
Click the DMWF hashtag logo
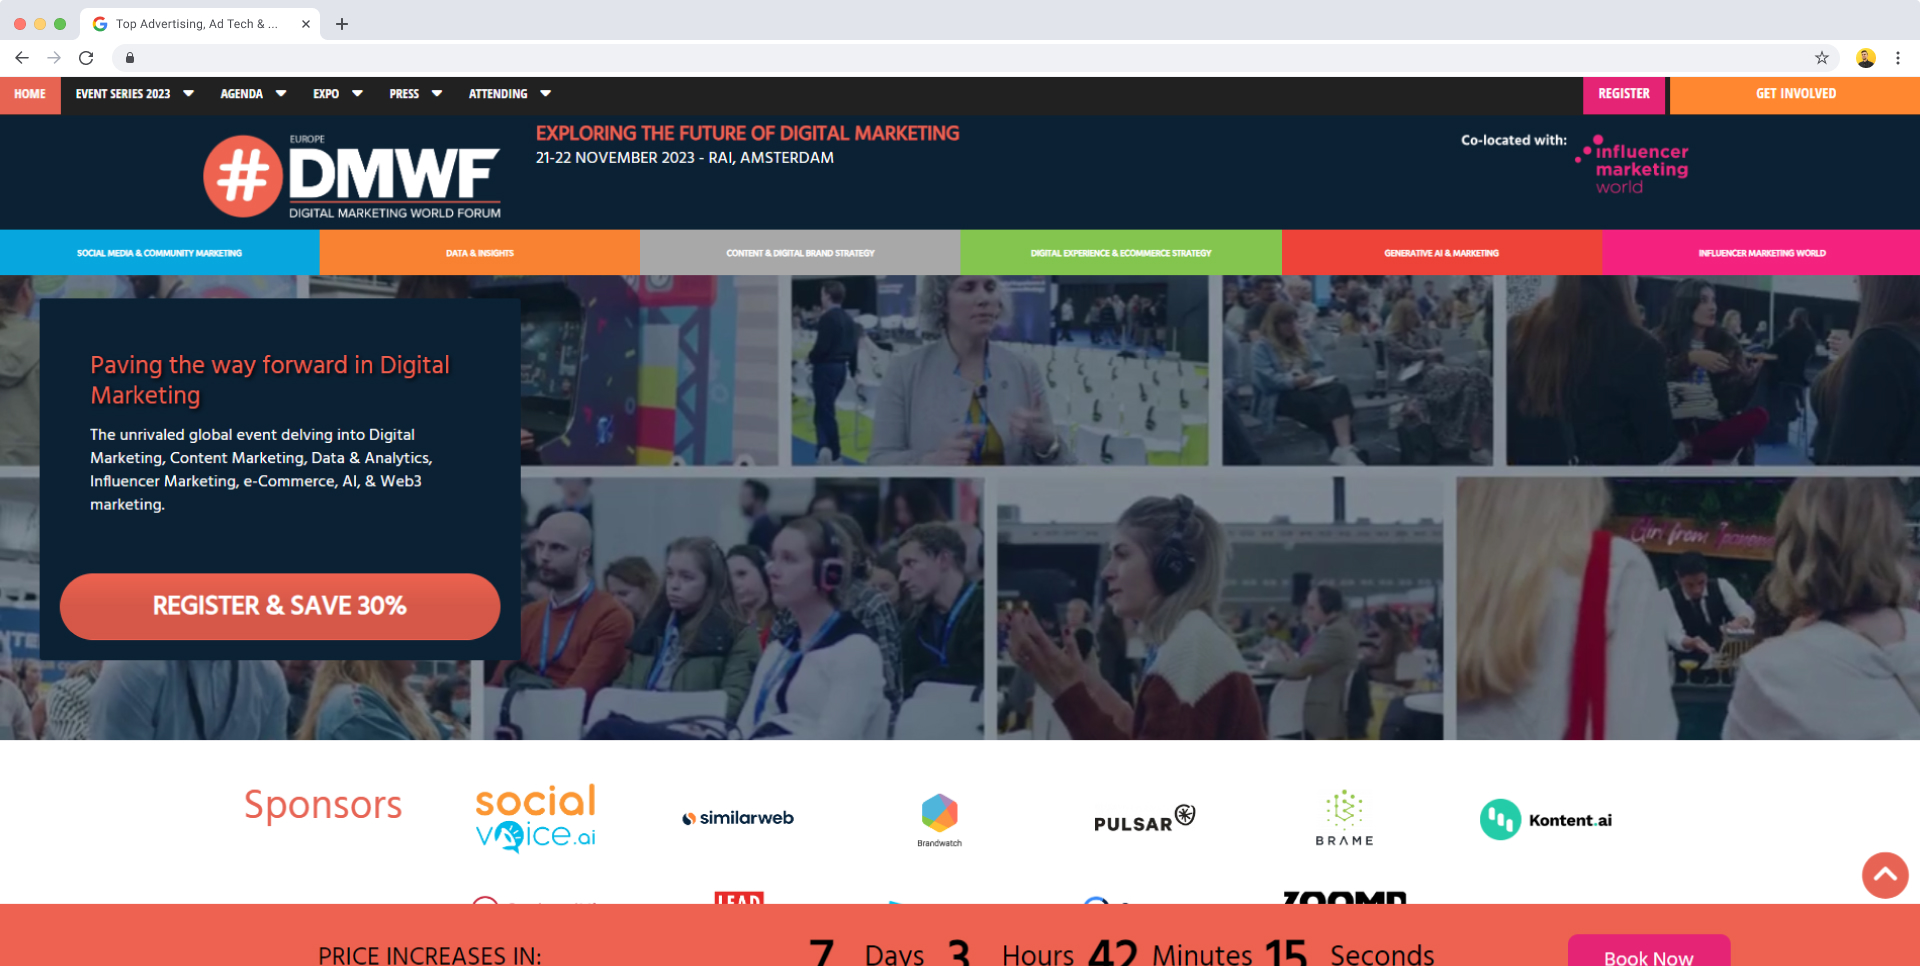click(352, 176)
